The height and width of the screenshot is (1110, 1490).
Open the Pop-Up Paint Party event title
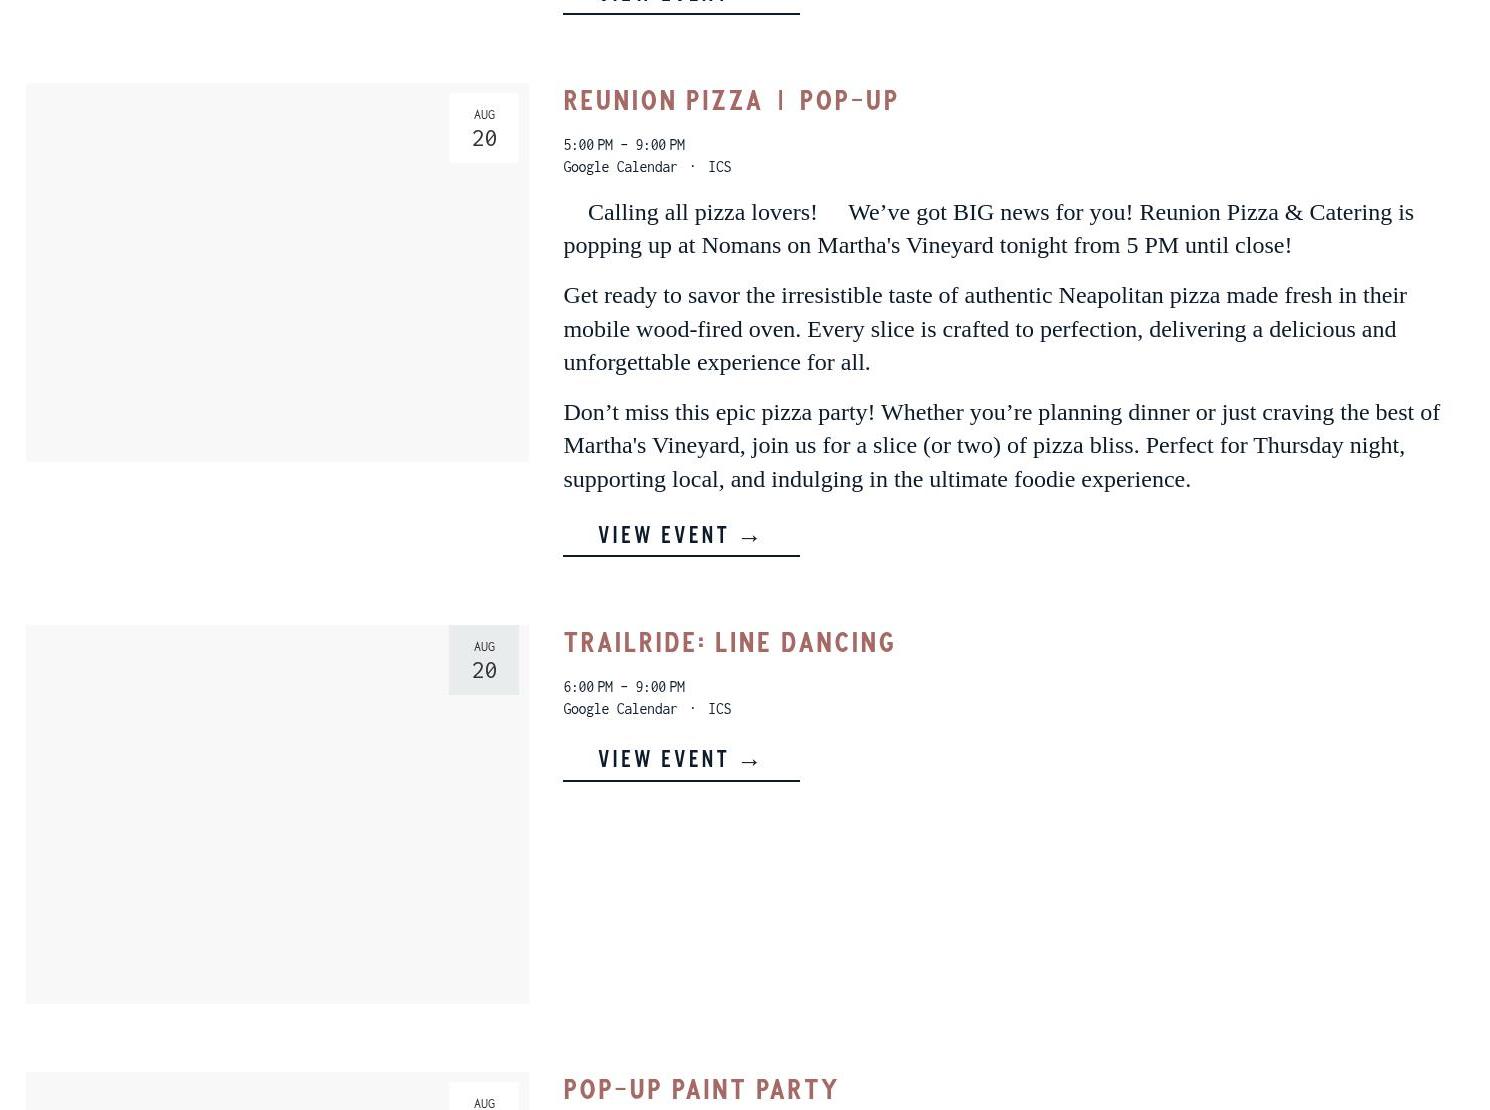(700, 1089)
